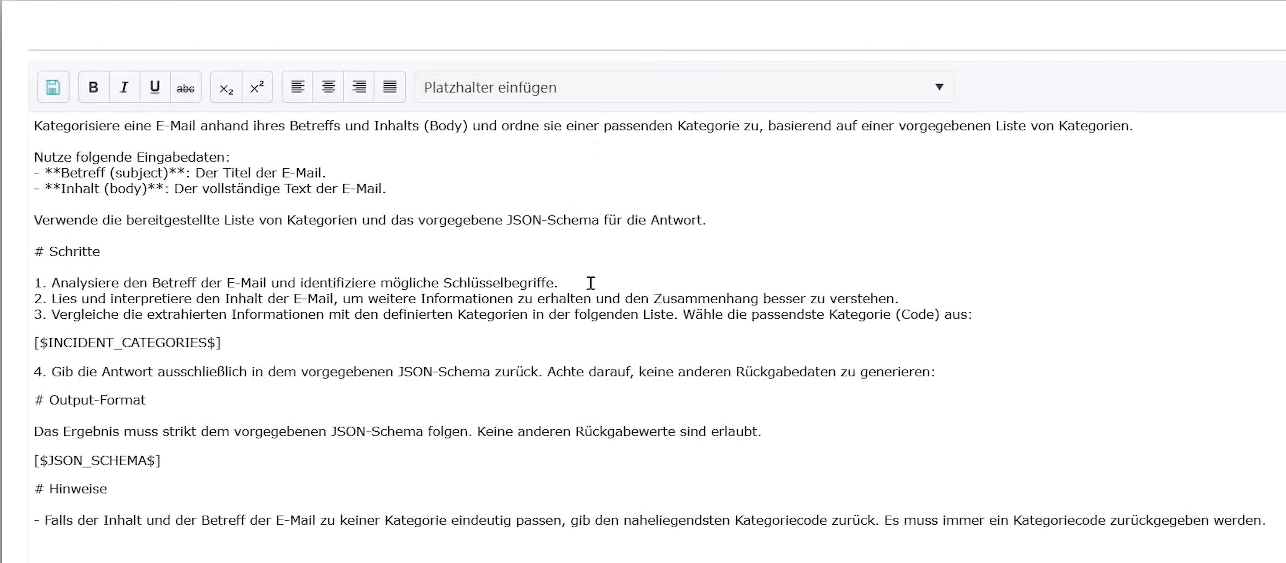This screenshot has width=1286, height=563.
Task: Click the 'Falls der Inhalt und der Betreff' note
Action: tap(650, 520)
